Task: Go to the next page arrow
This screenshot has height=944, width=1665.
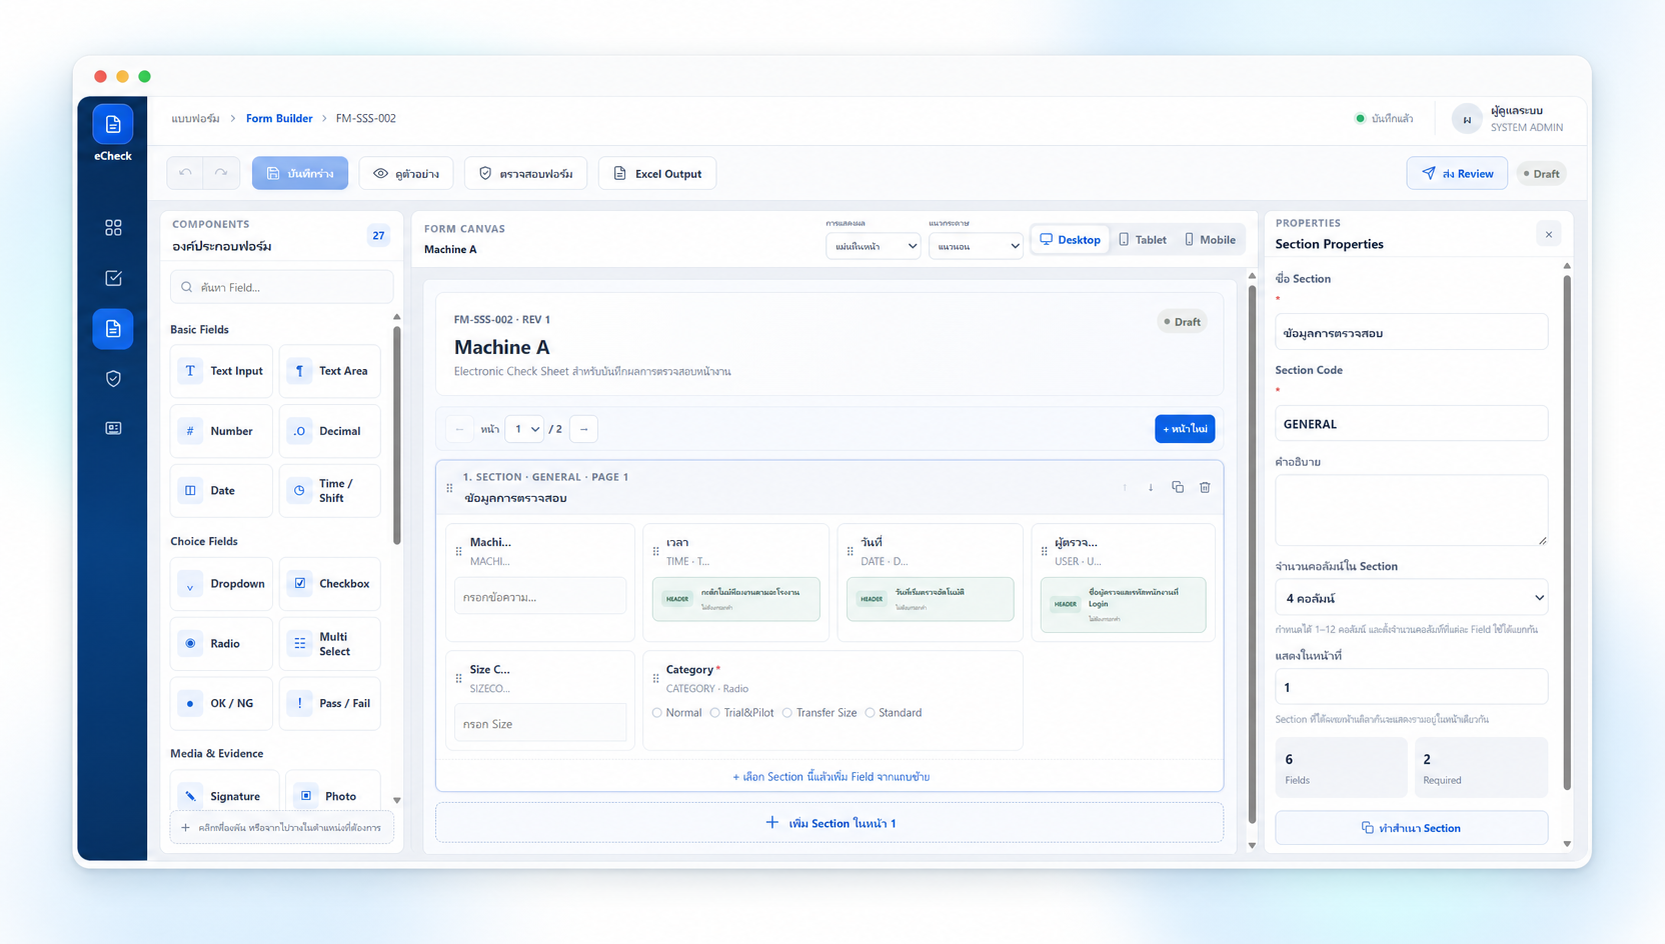Action: (584, 429)
